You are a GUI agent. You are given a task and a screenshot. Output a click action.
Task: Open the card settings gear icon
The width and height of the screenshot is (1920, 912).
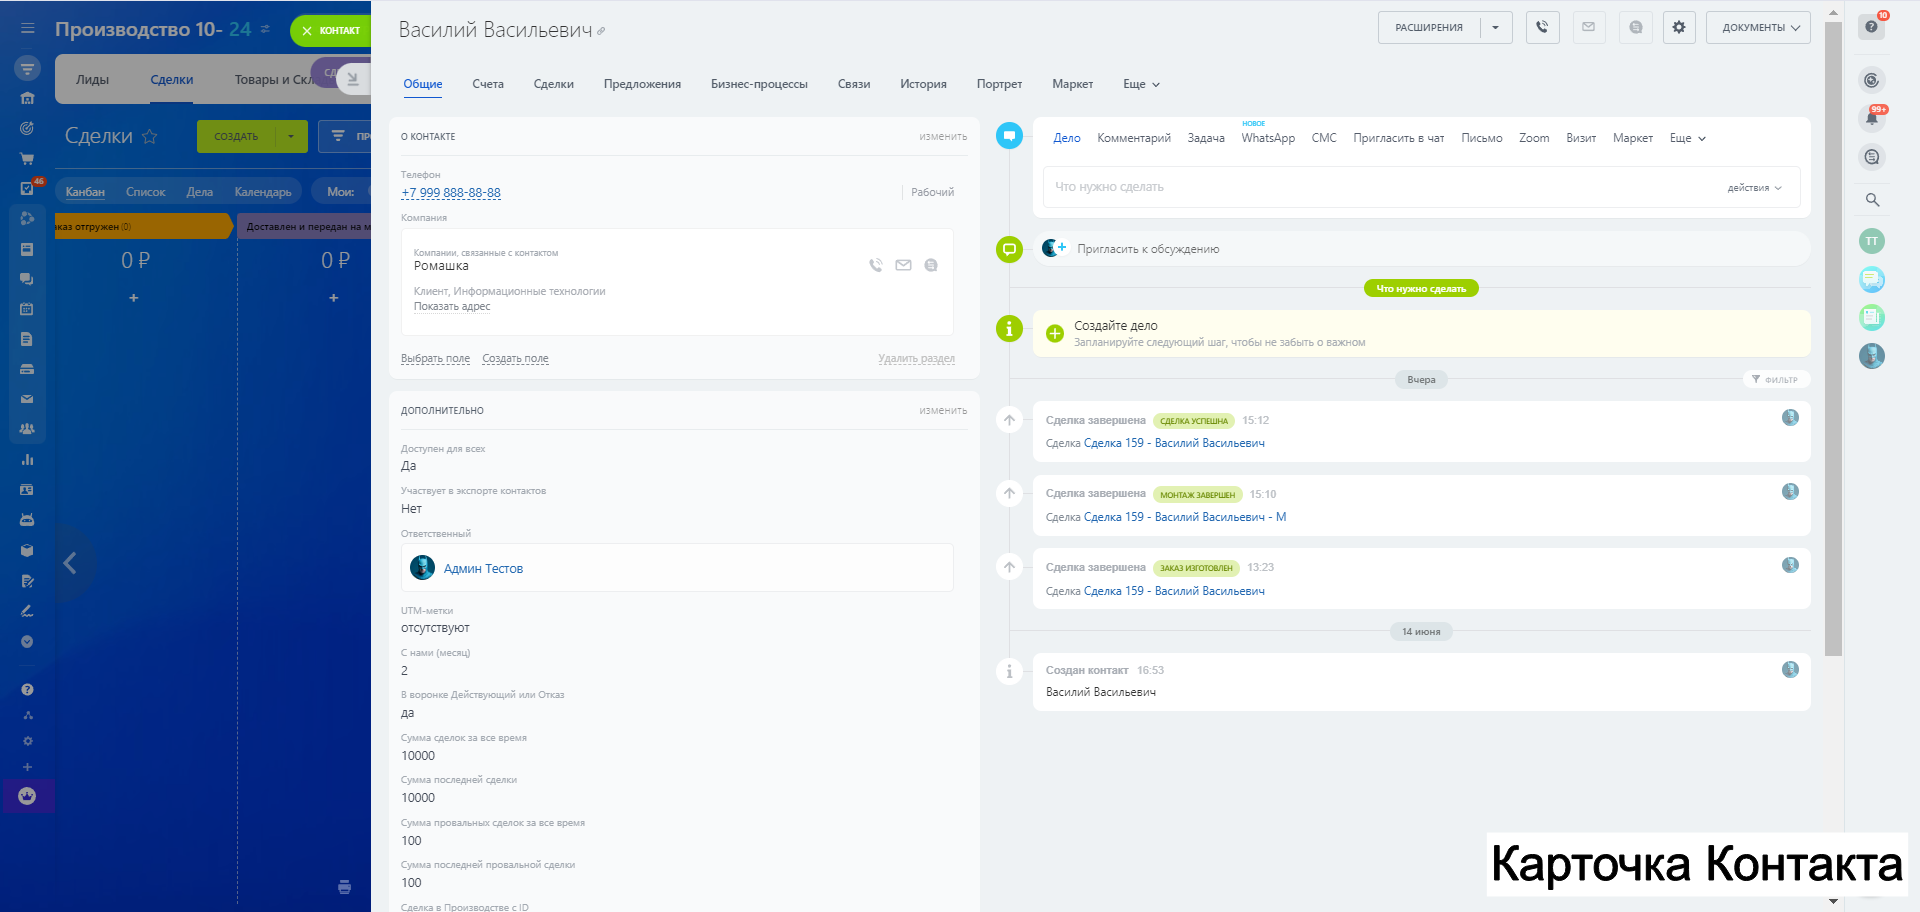1679,28
